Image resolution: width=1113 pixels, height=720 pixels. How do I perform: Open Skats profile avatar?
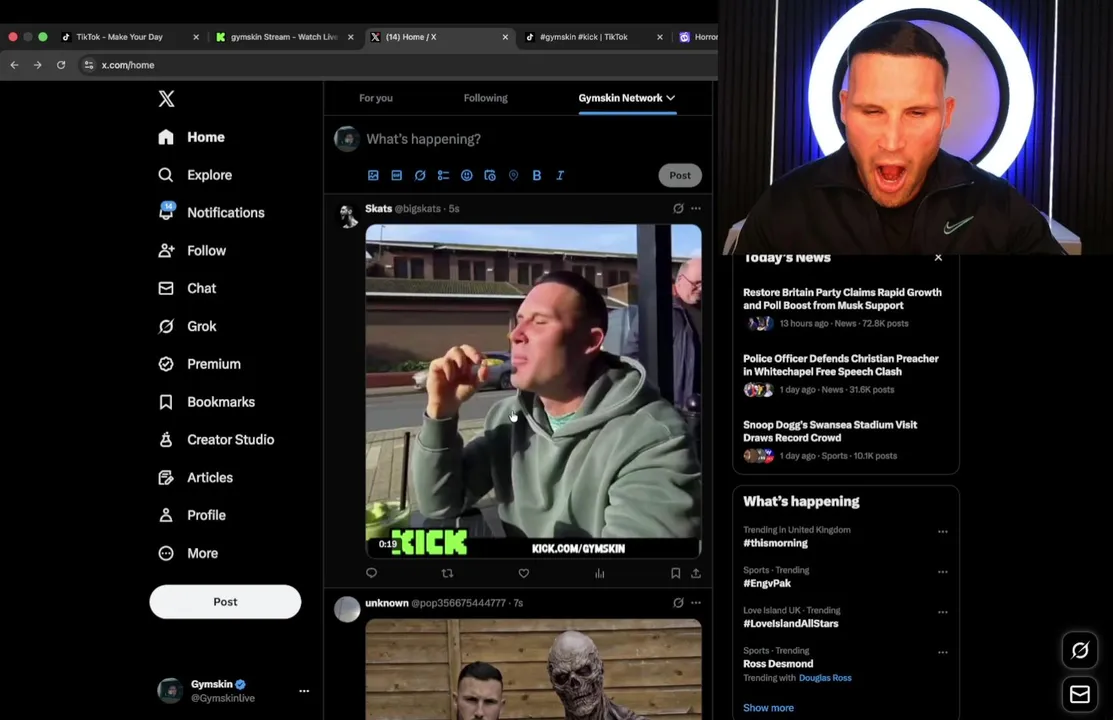(347, 216)
